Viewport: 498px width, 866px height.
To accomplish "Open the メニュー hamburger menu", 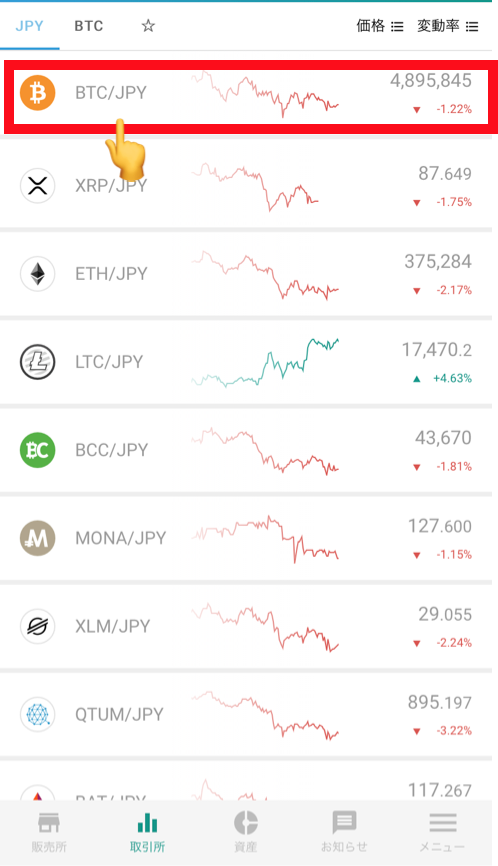I will click(x=442, y=832).
